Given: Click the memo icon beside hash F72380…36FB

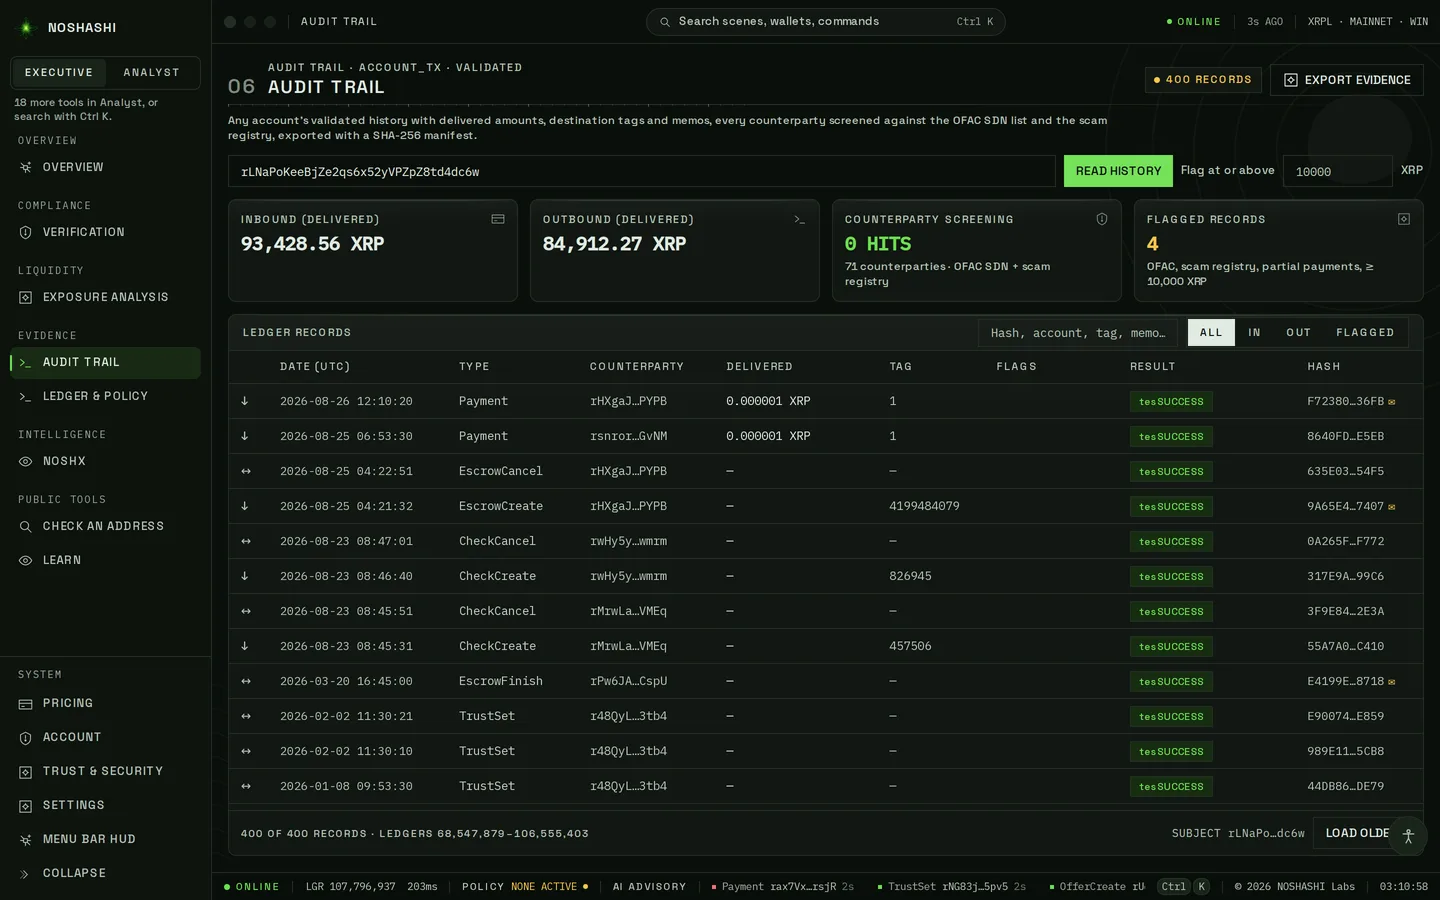Looking at the screenshot, I should click(1392, 402).
